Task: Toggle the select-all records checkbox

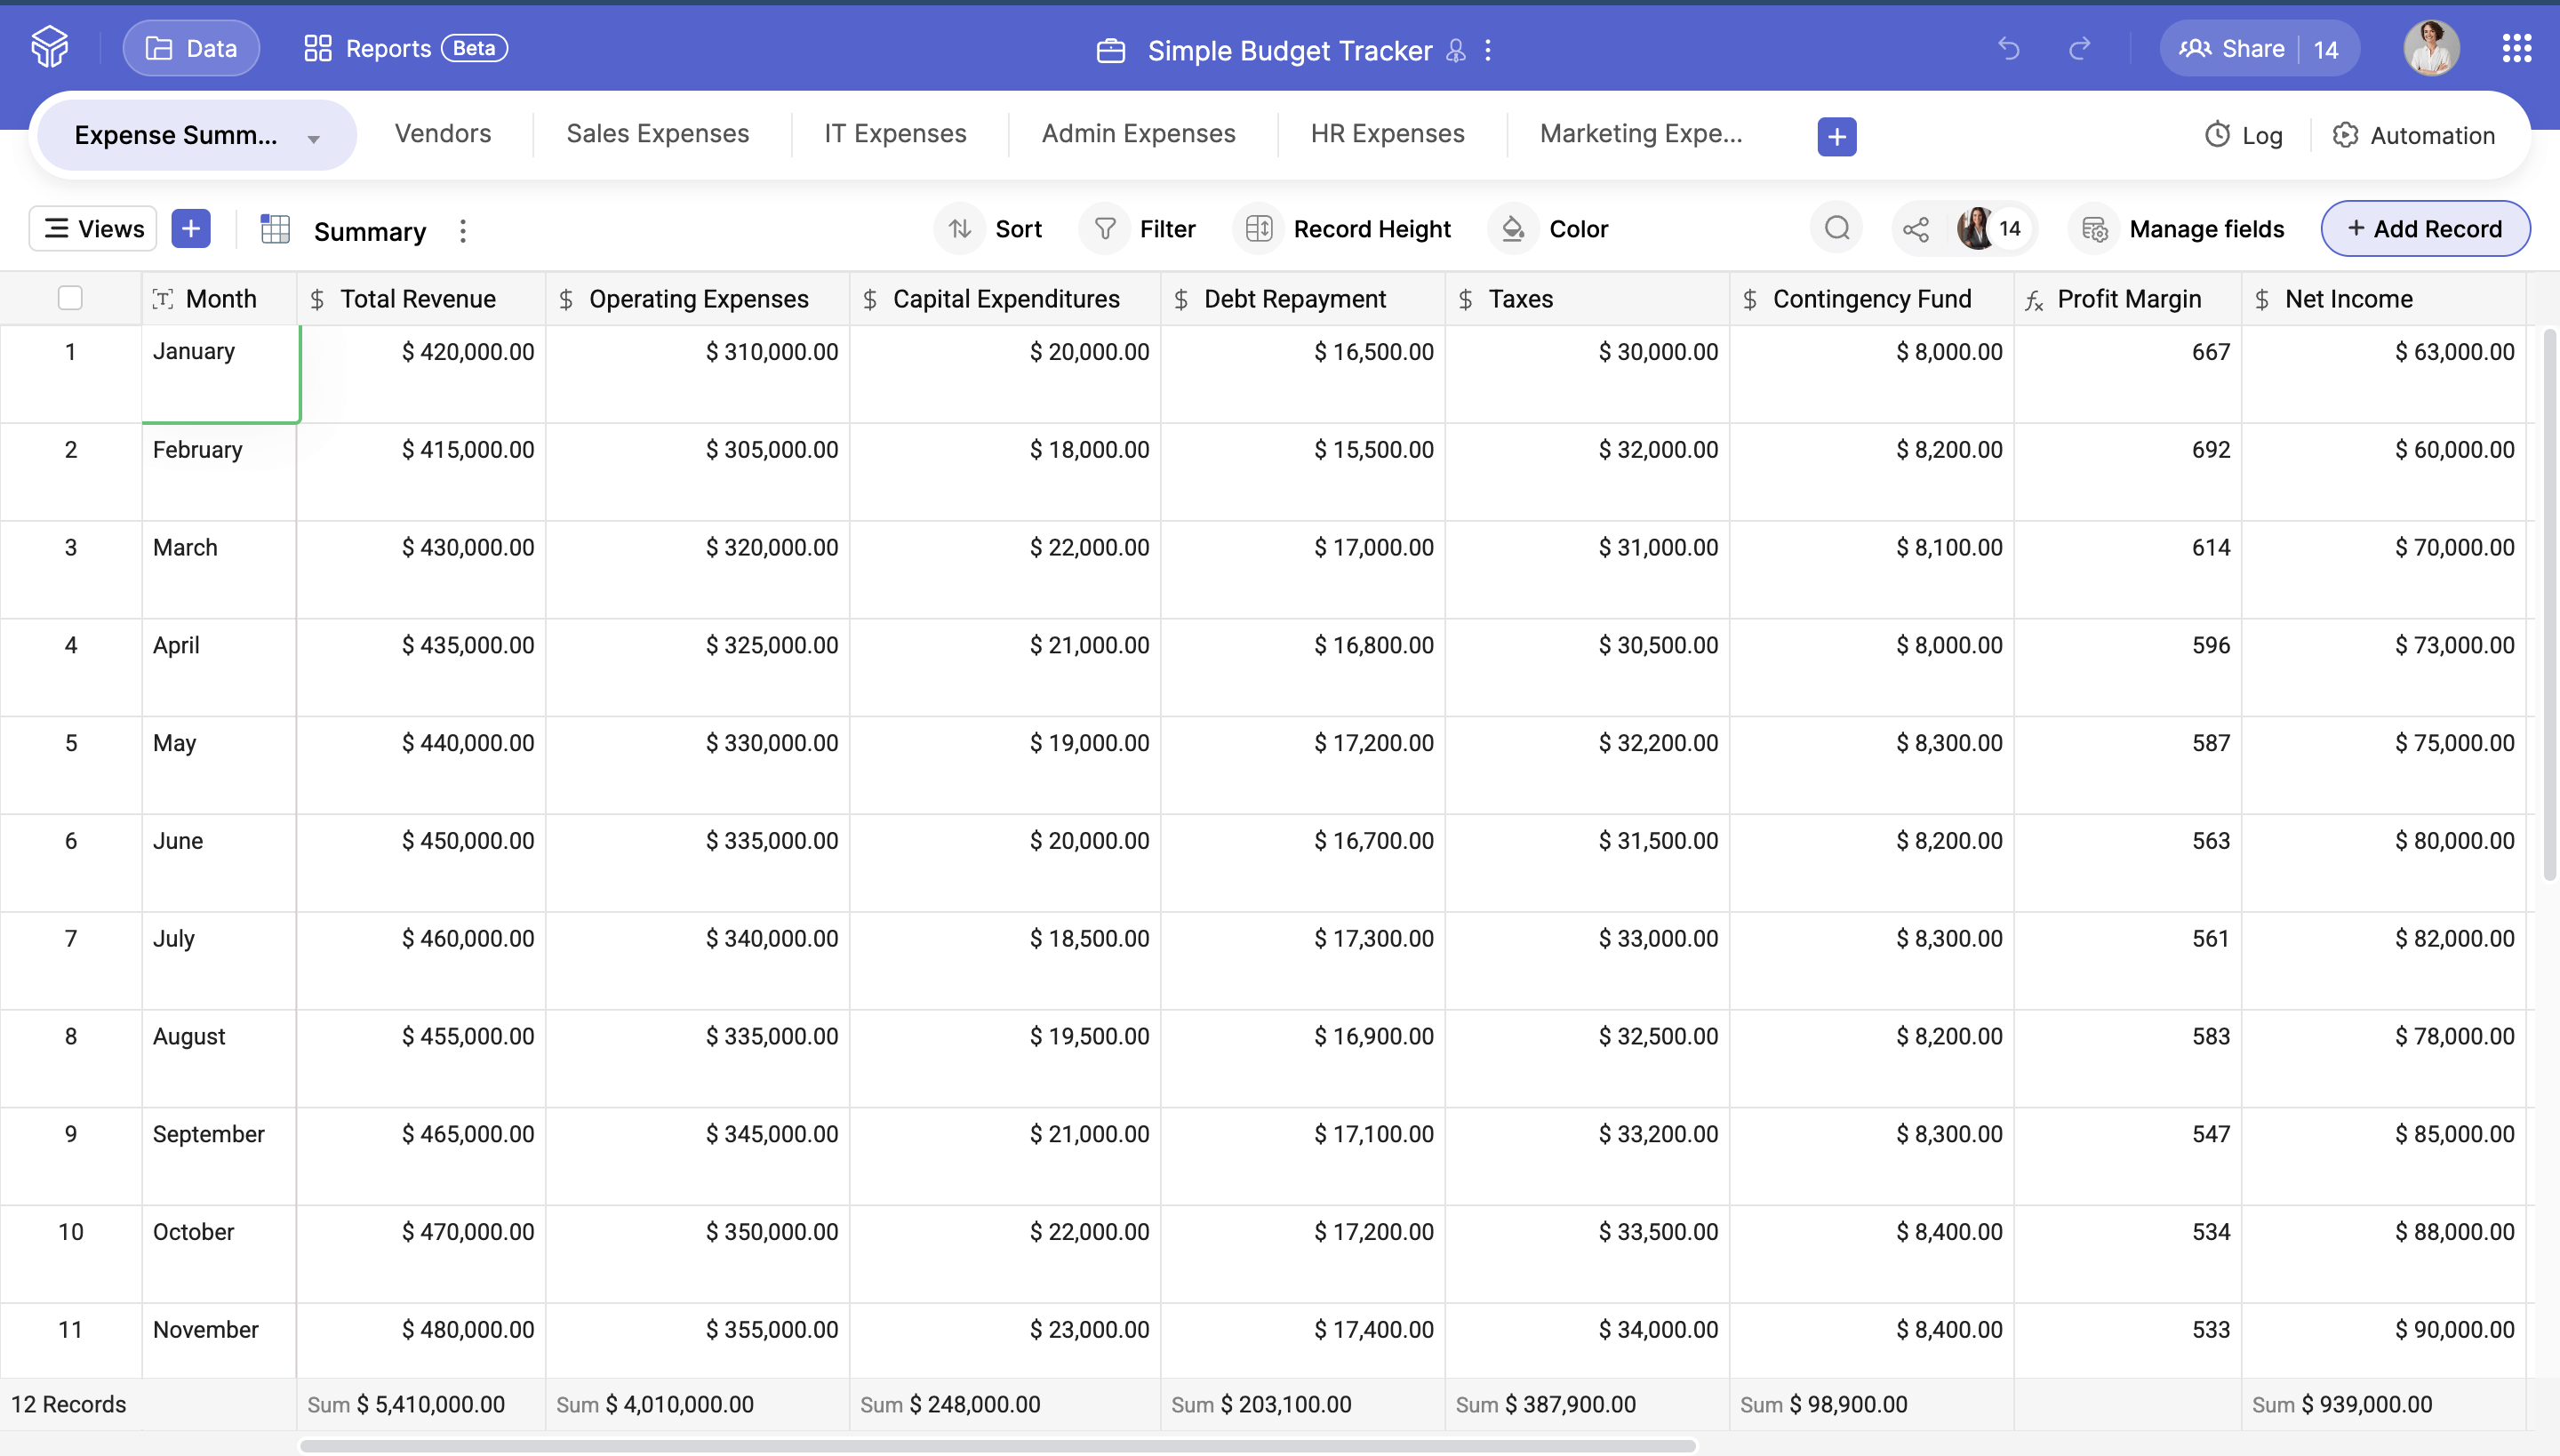Action: [70, 298]
